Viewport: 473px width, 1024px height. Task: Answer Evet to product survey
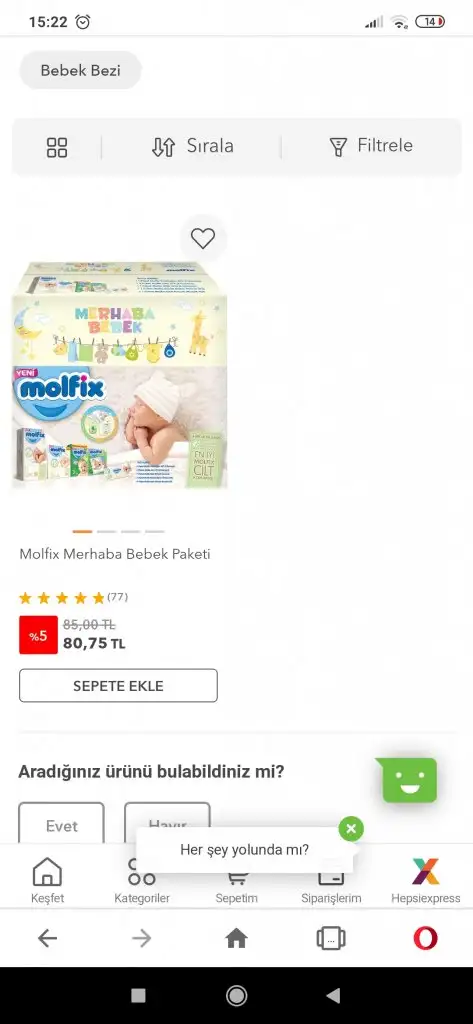61,824
